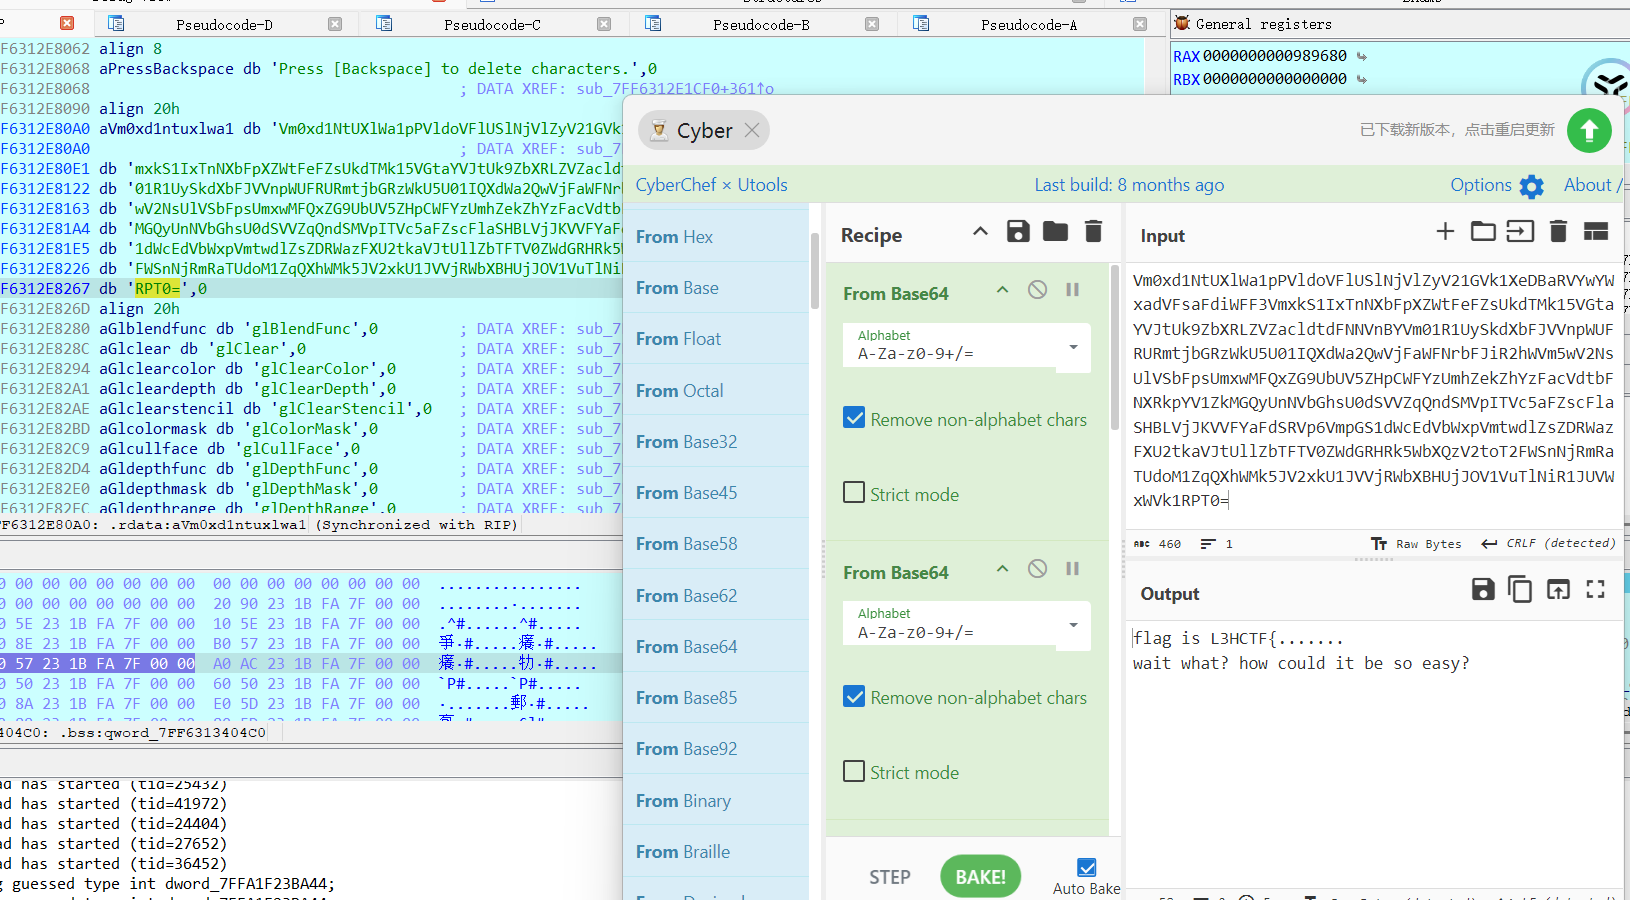Select the From Binary operation
This screenshot has height=900, width=1630.
pyautogui.click(x=716, y=800)
